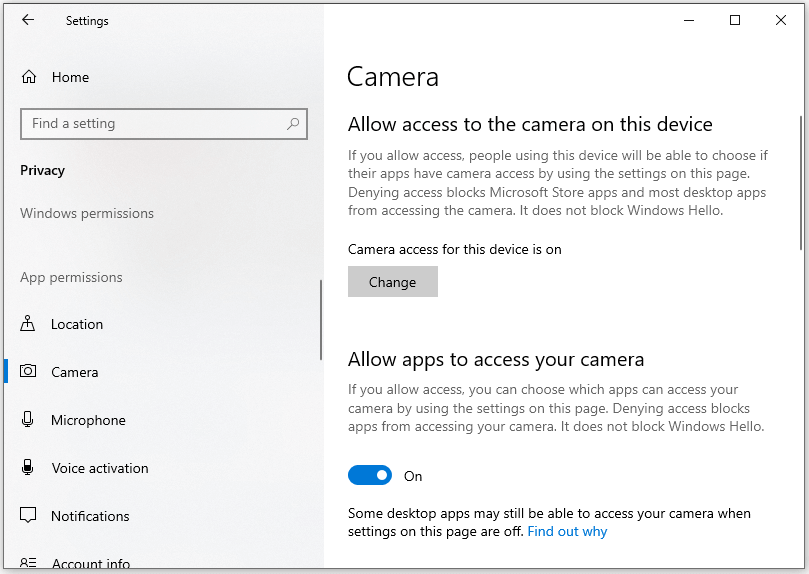Turn off app camera access toggle

(370, 475)
